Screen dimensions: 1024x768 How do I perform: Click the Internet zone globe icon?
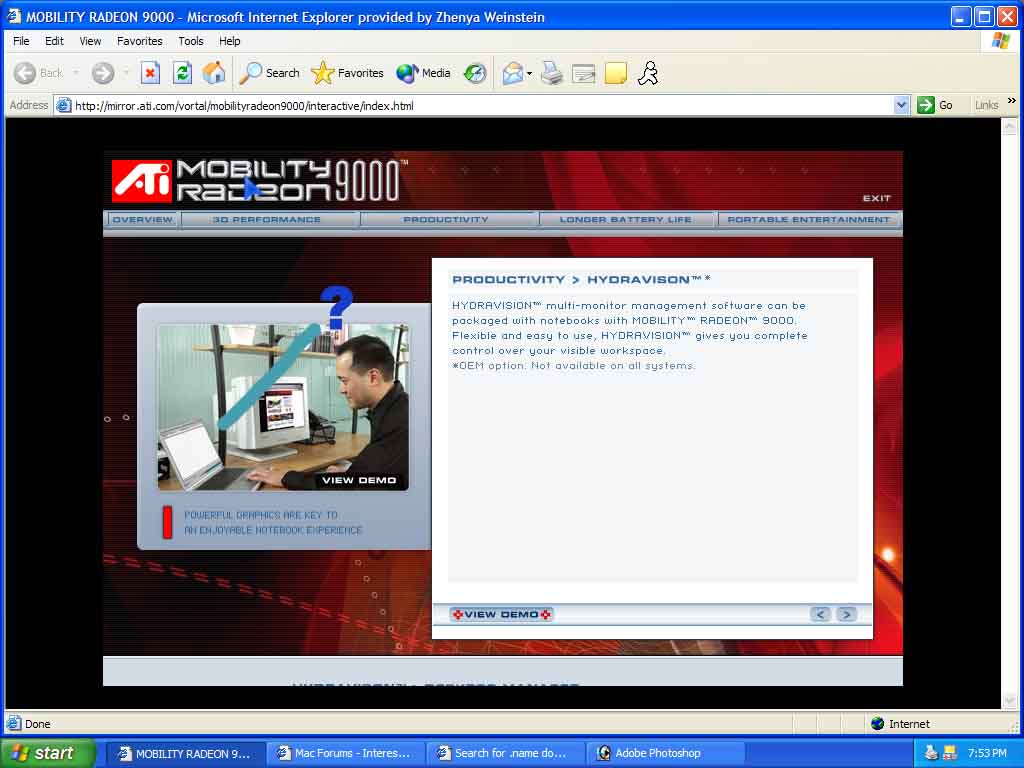click(878, 723)
